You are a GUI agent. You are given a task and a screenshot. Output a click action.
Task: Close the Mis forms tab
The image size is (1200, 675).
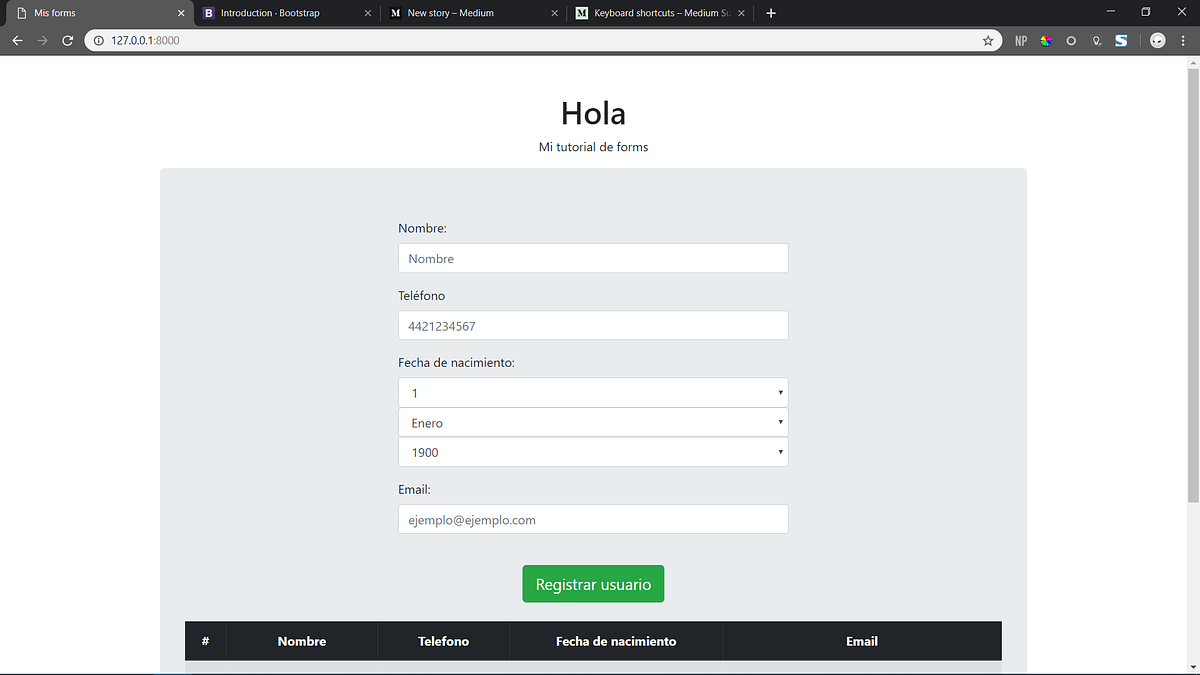tap(181, 13)
